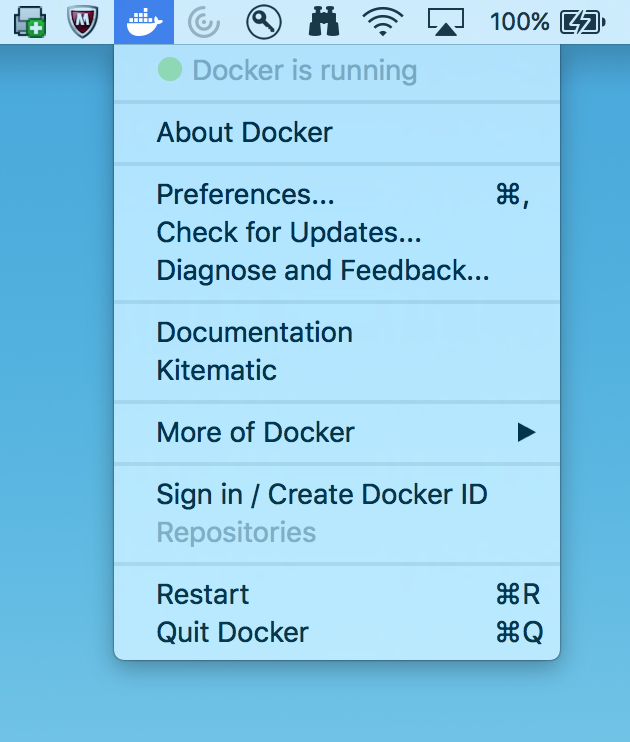Click the Docker whale menu bar icon
Viewport: 630px width, 742px height.
144,21
